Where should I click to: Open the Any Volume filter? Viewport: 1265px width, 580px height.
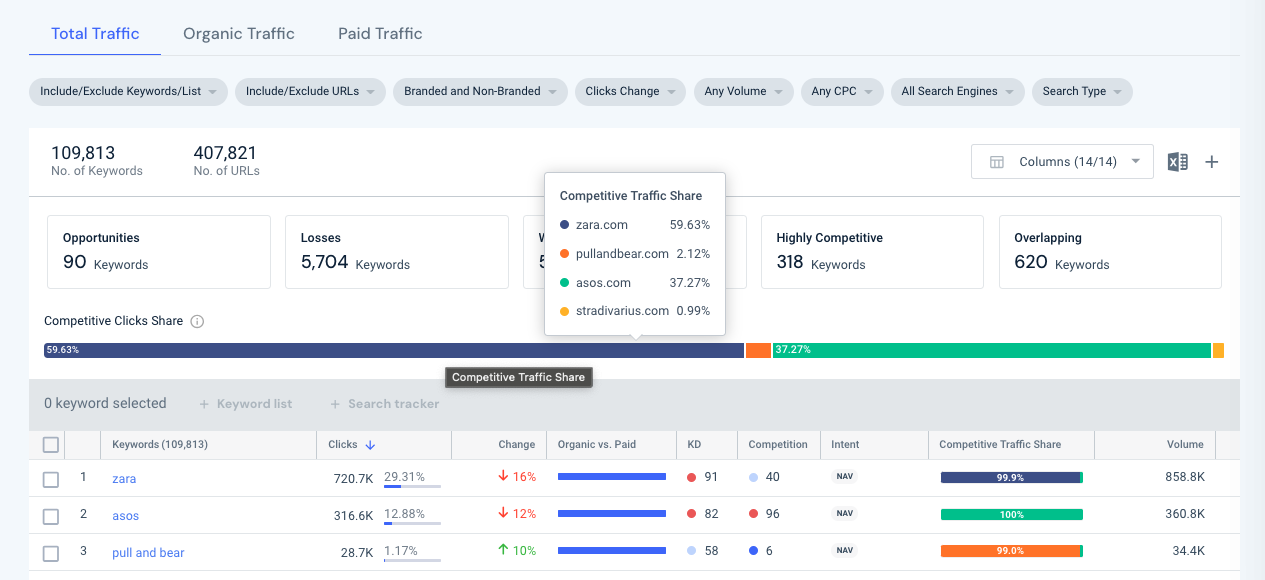[x=743, y=91]
